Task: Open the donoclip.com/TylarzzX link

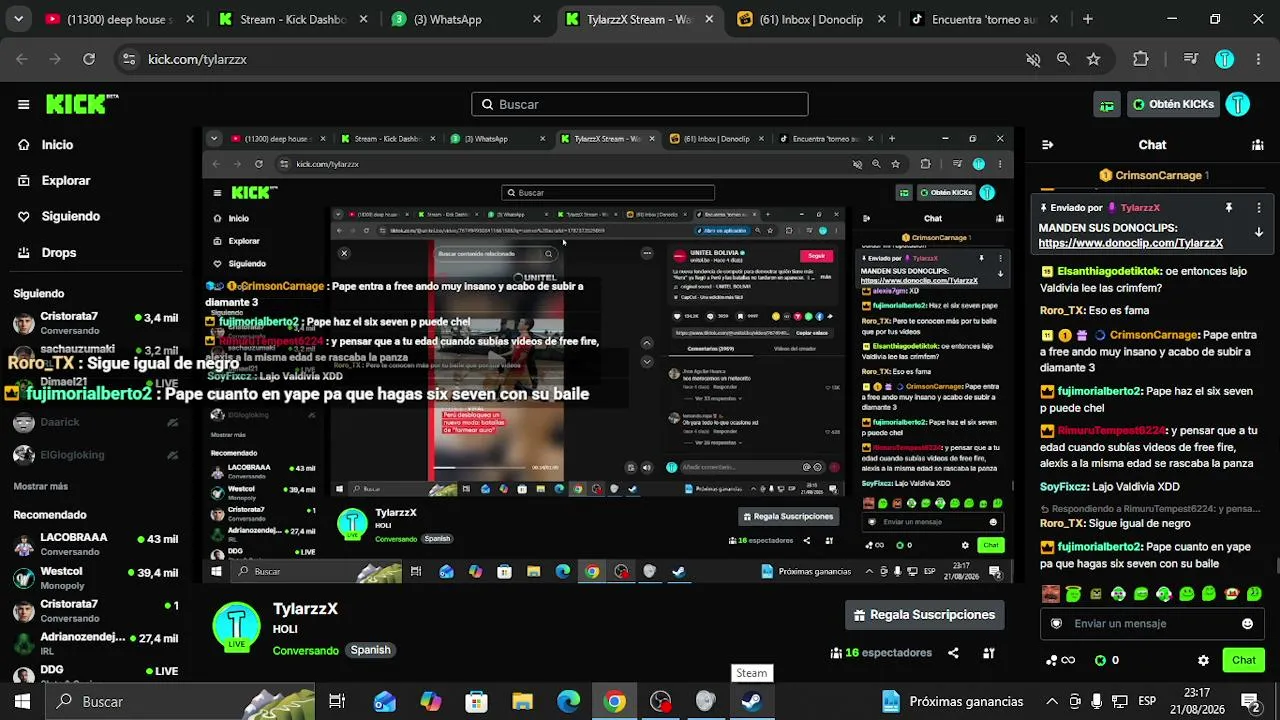Action: click(1131, 243)
